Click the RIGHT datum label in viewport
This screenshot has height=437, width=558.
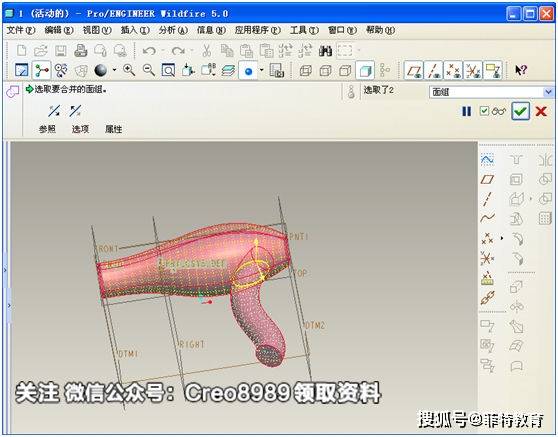tap(191, 344)
